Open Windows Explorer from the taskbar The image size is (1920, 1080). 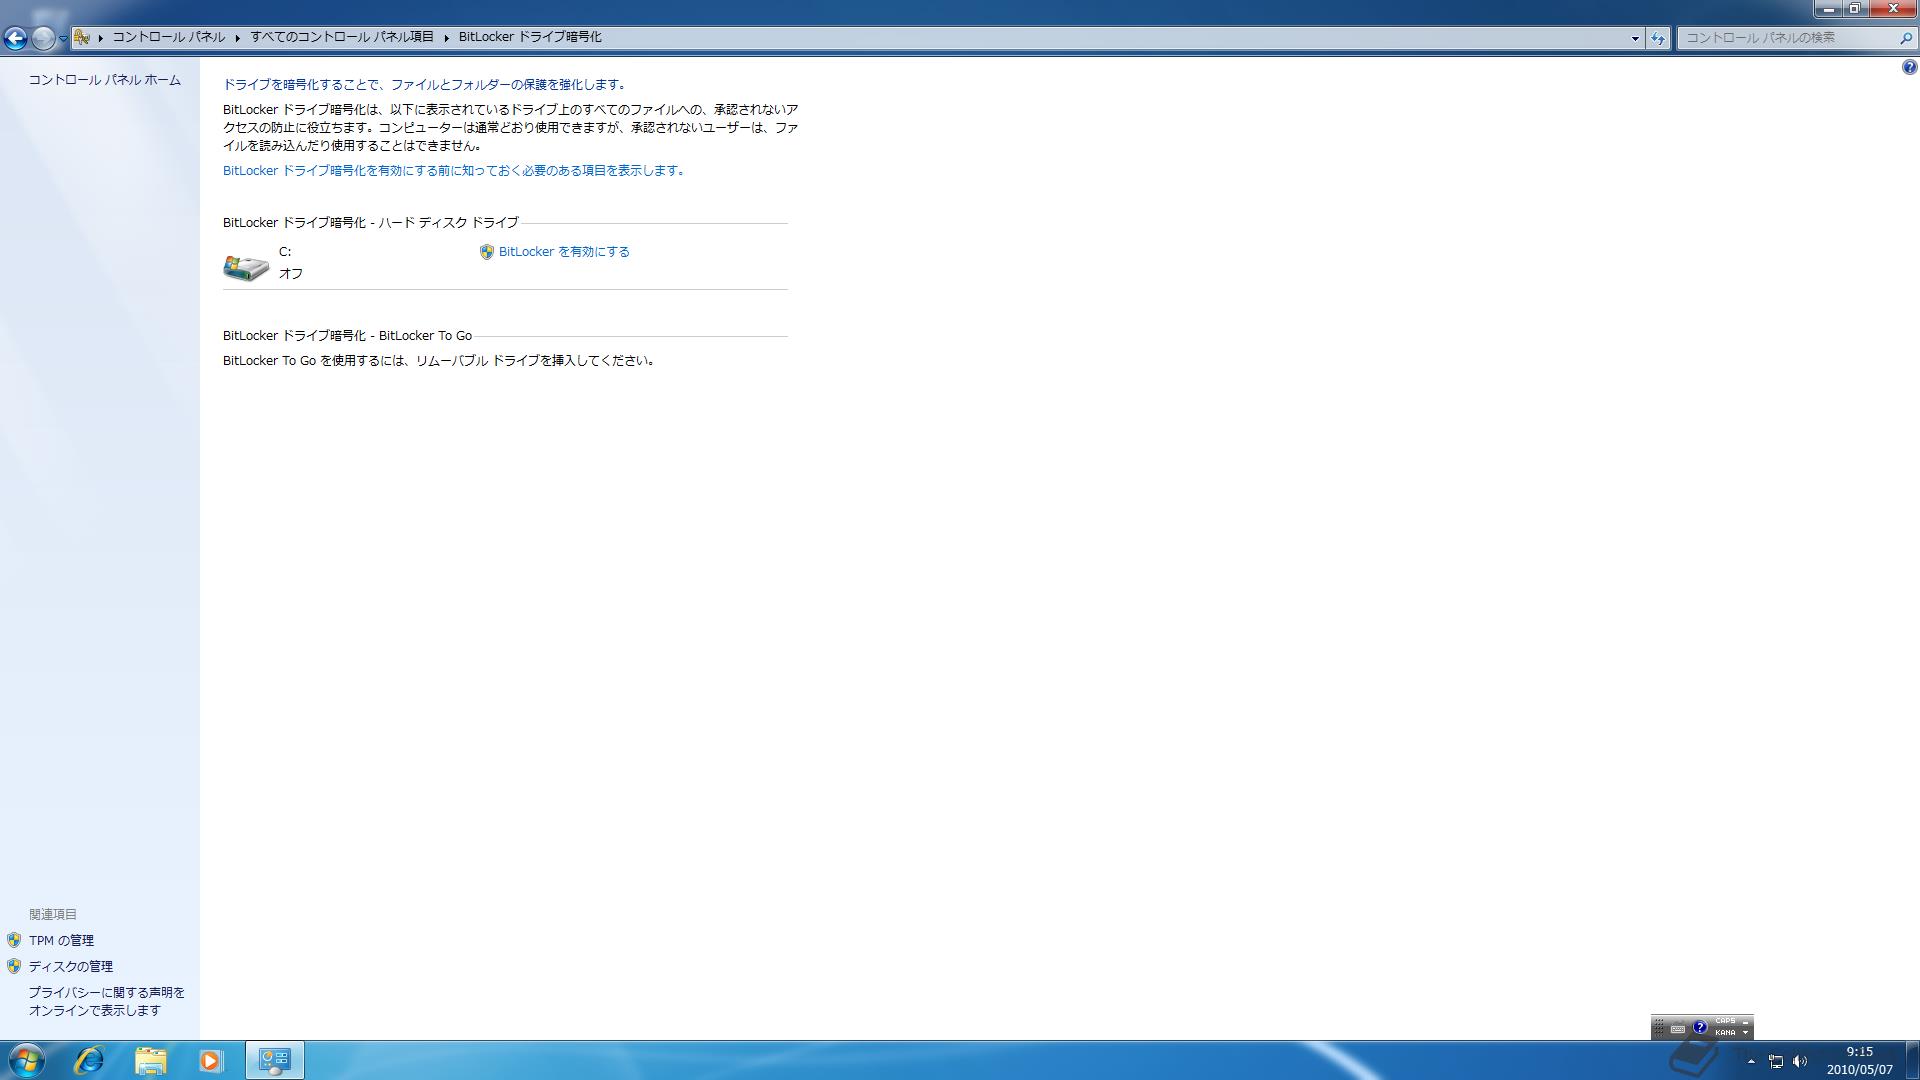(x=150, y=1060)
